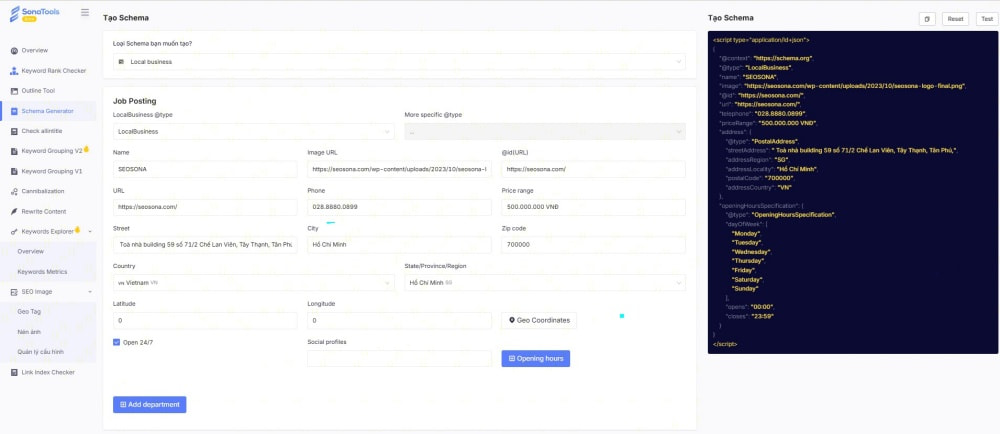1000x434 pixels.
Task: Open the LocalBusiness @type dropdown
Action: click(253, 131)
